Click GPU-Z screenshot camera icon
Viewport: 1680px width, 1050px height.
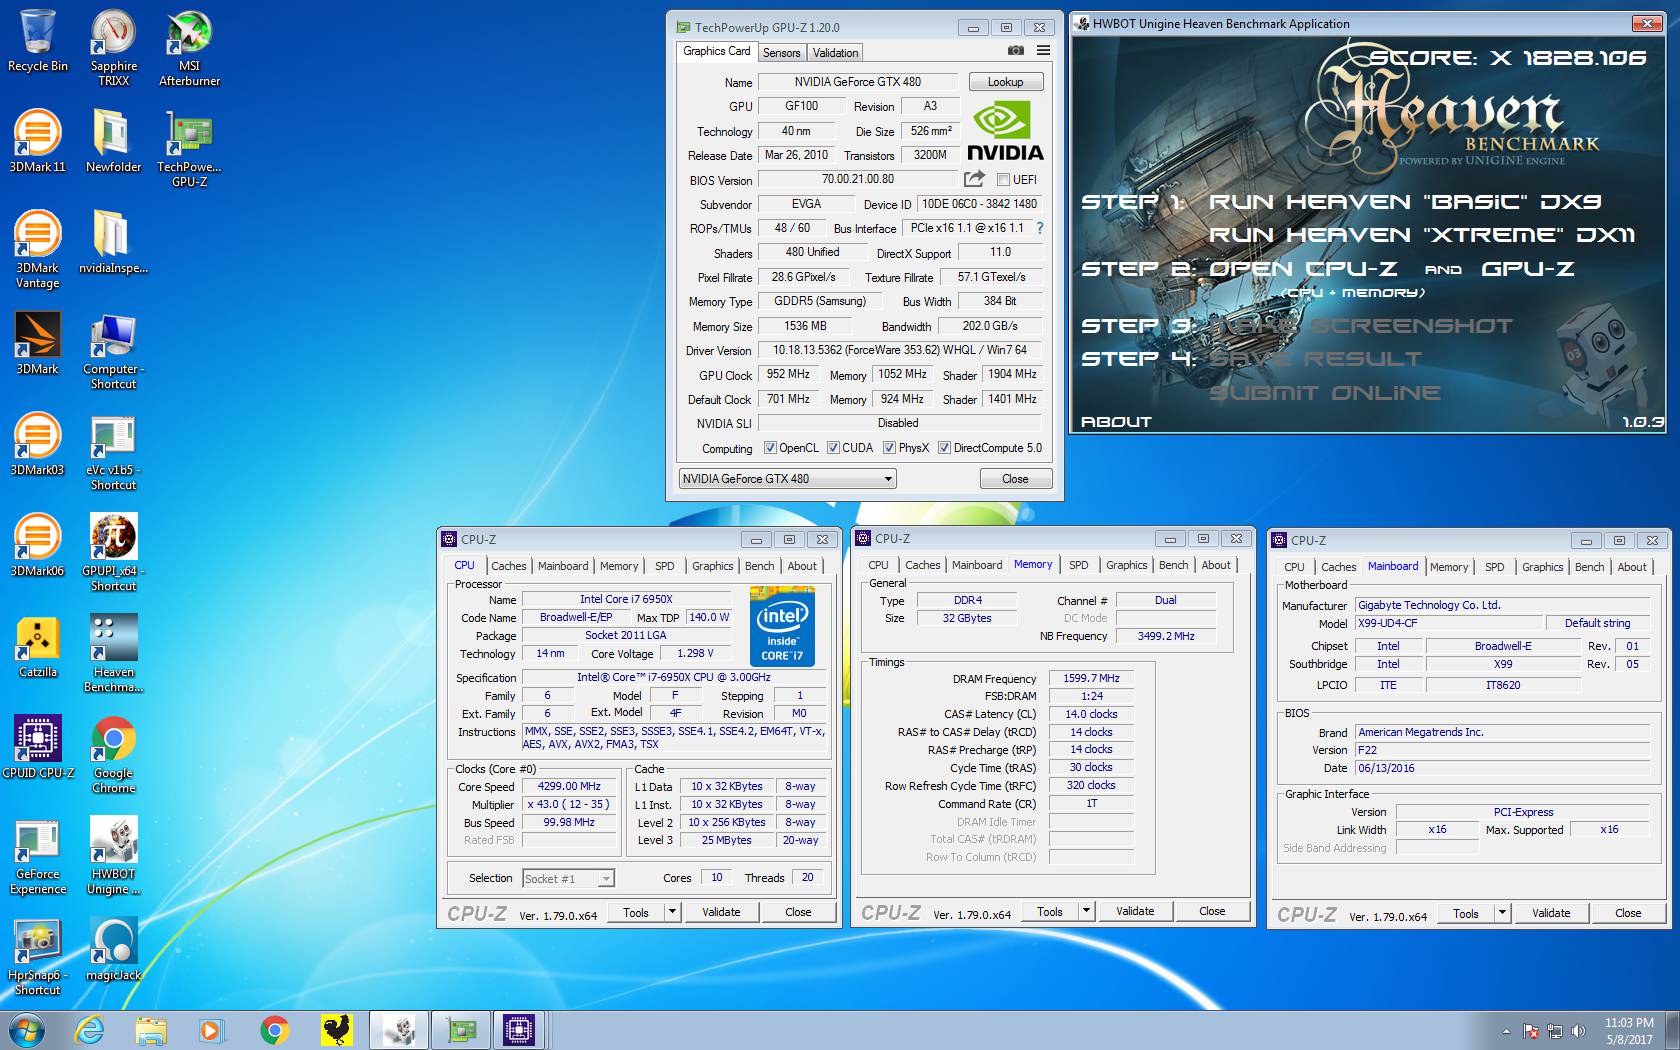point(1015,51)
